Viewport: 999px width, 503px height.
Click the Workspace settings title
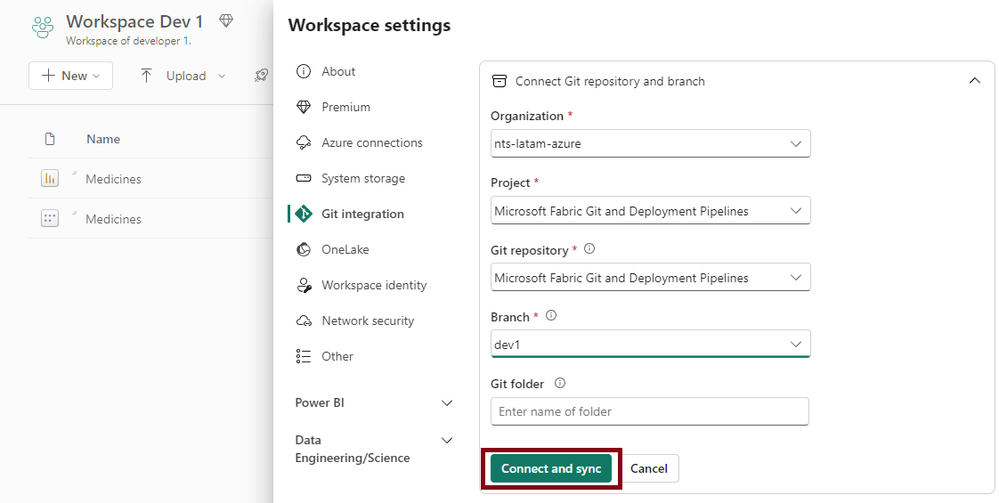369,26
